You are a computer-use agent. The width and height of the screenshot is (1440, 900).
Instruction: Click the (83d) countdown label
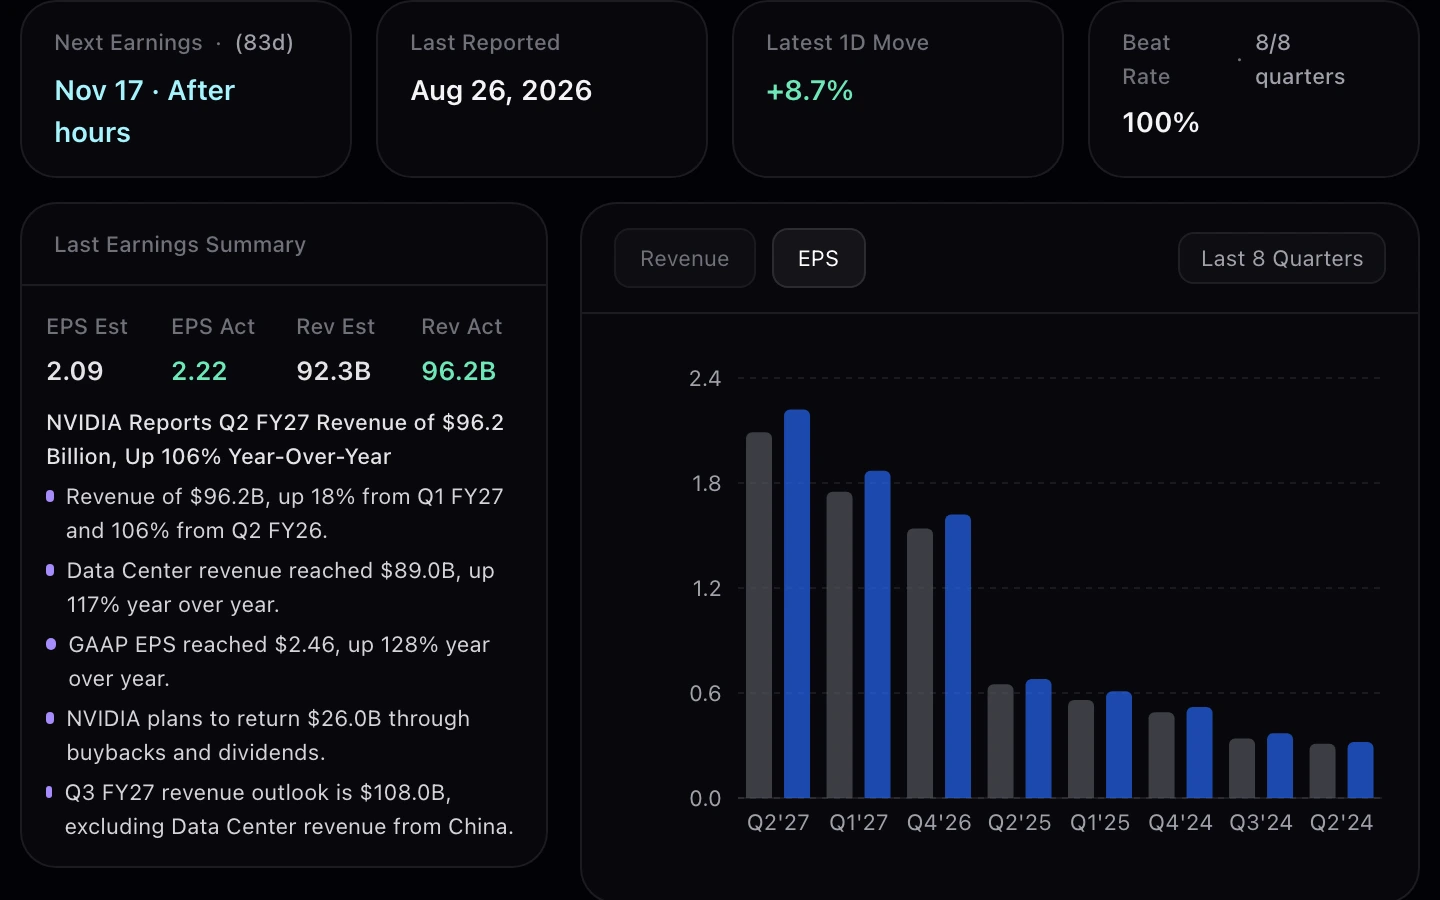click(264, 42)
